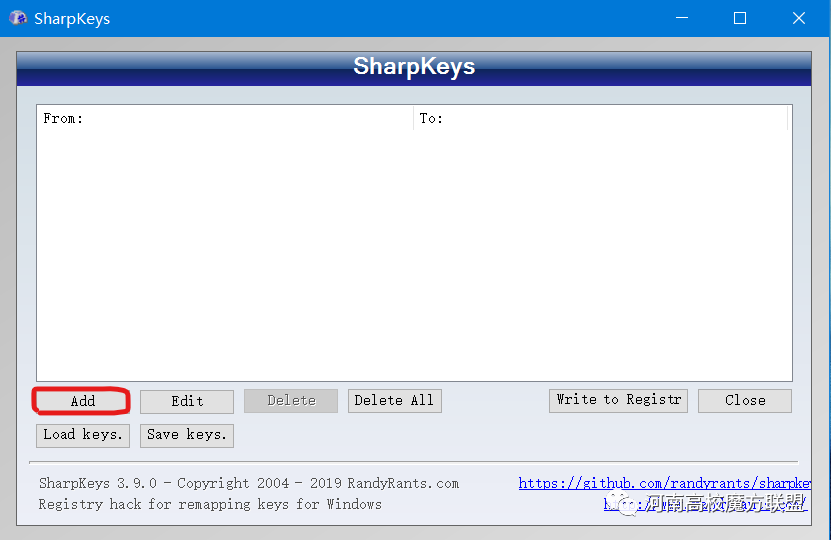Click the Close button beside Write to Registry
The height and width of the screenshot is (540, 831).
point(745,400)
